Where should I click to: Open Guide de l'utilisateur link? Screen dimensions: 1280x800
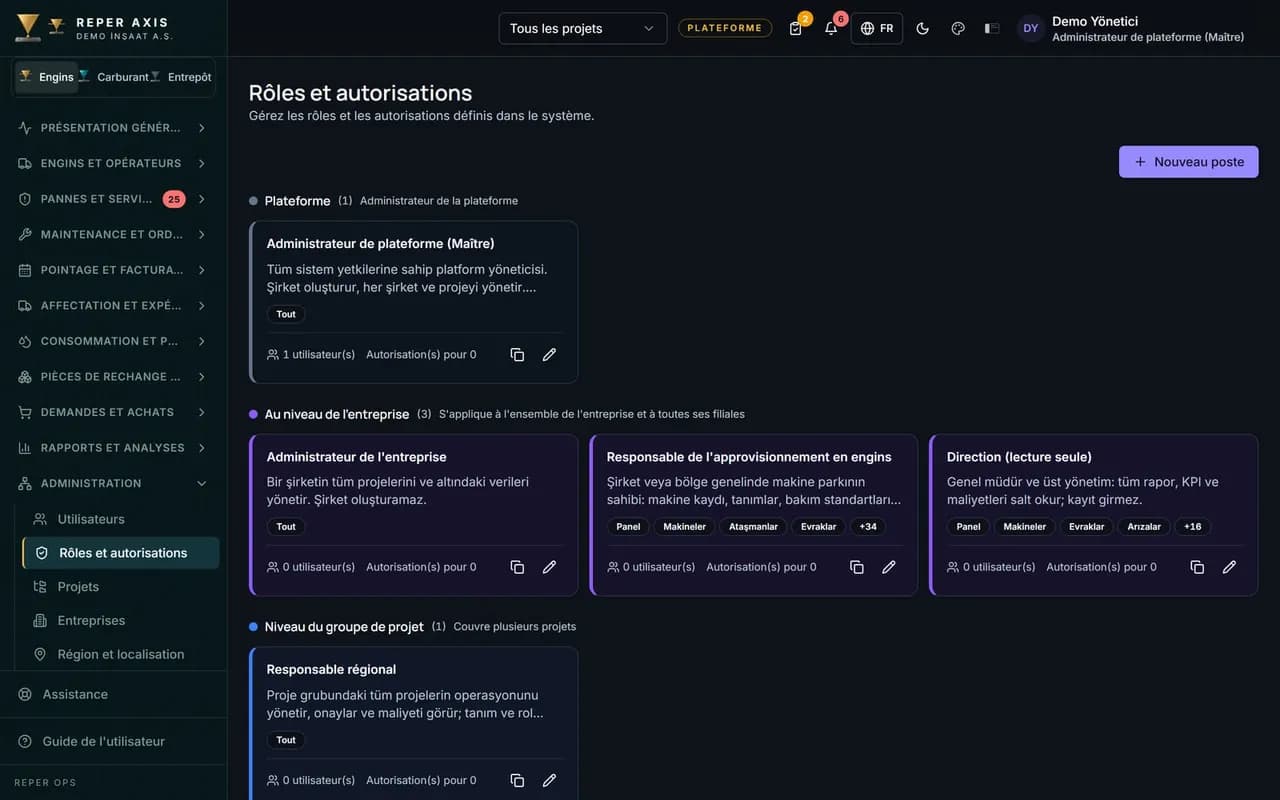point(113,741)
